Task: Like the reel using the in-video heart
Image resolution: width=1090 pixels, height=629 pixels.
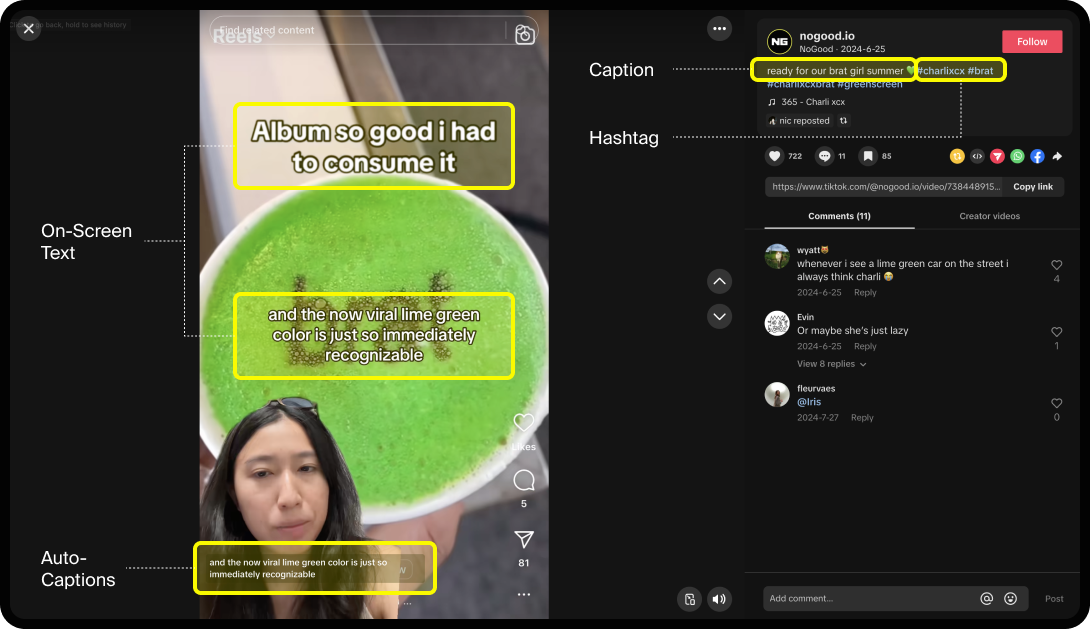Action: [x=523, y=422]
